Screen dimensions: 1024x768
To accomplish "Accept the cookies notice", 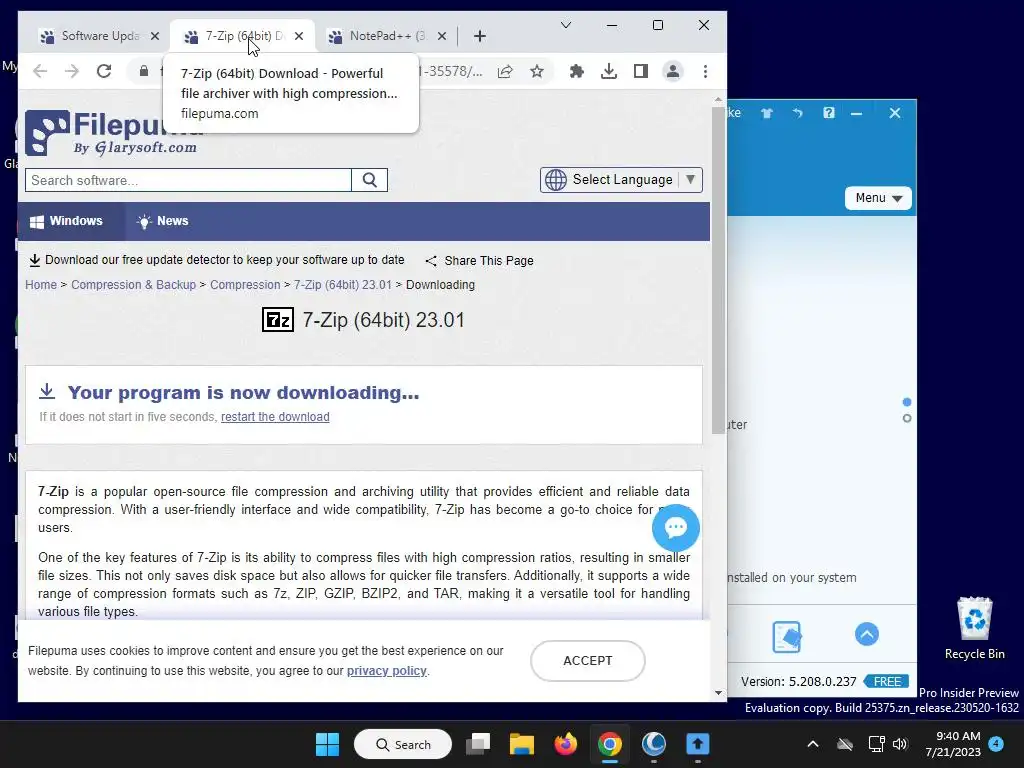I will 588,661.
